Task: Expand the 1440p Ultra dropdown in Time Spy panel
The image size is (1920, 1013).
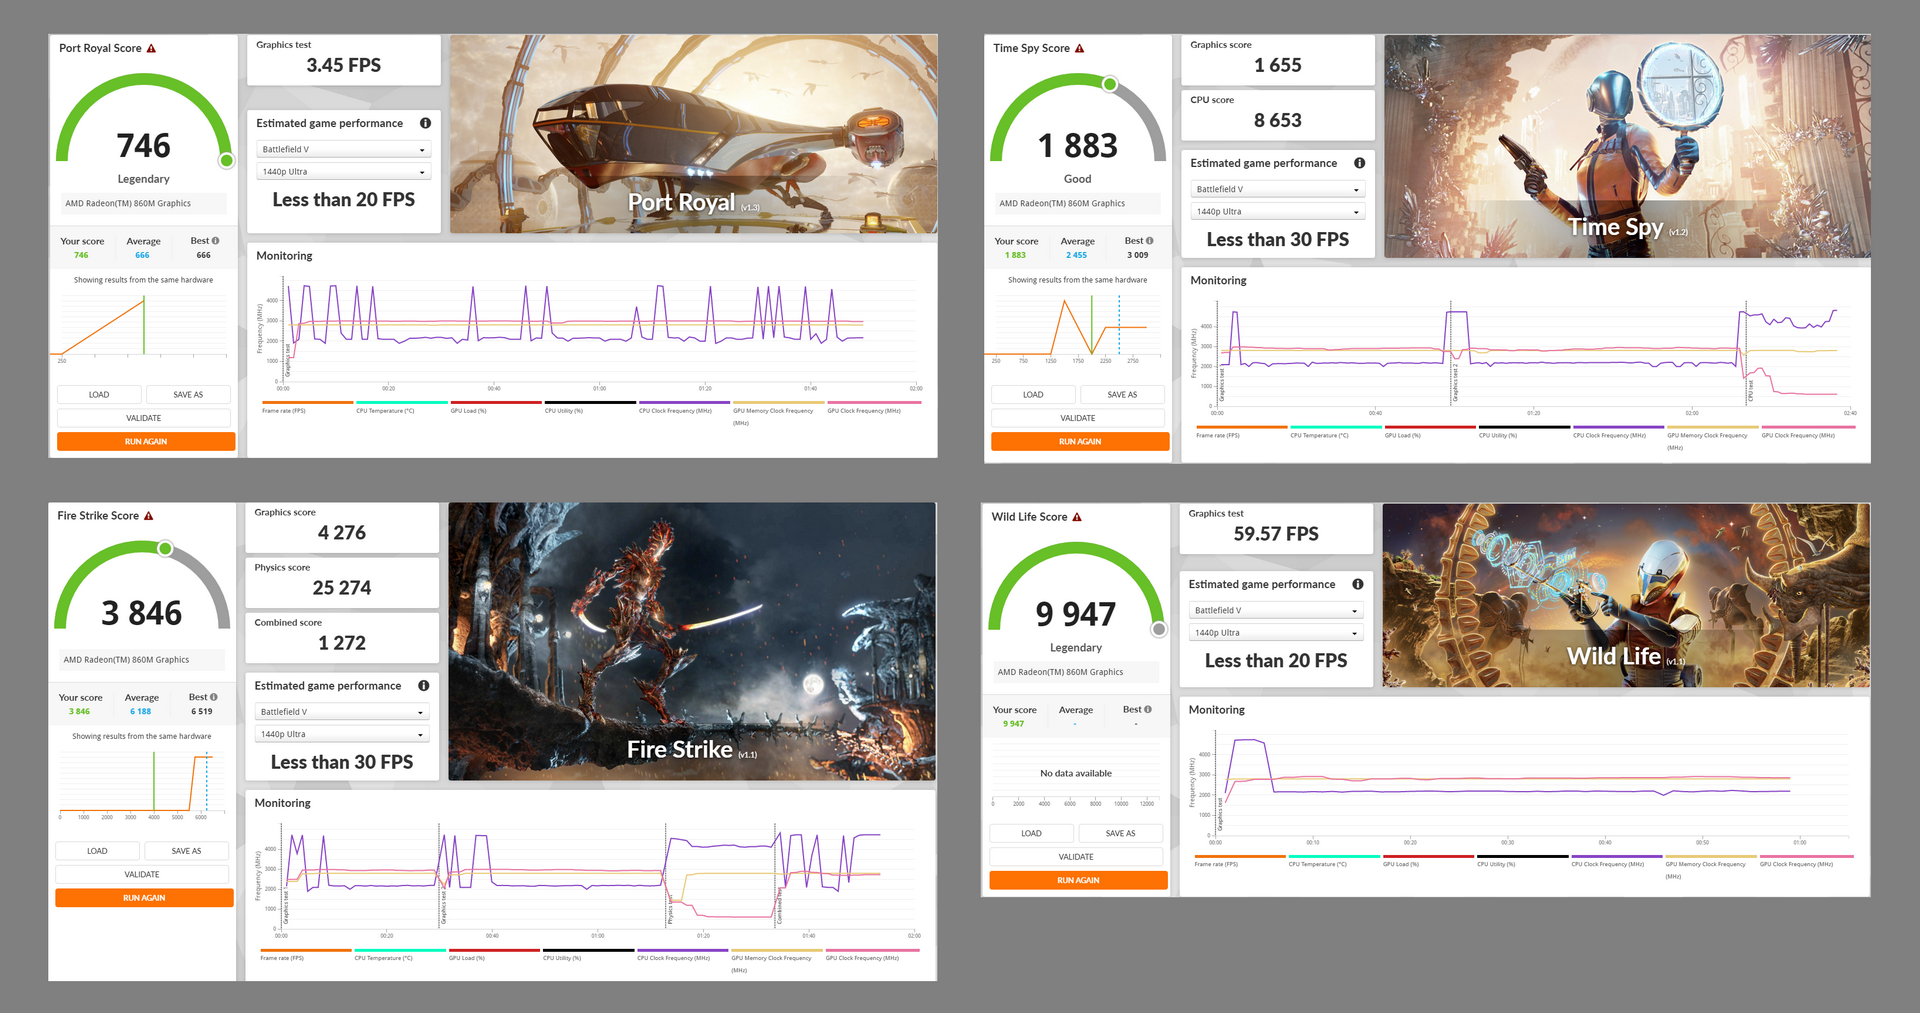Action: 1277,212
